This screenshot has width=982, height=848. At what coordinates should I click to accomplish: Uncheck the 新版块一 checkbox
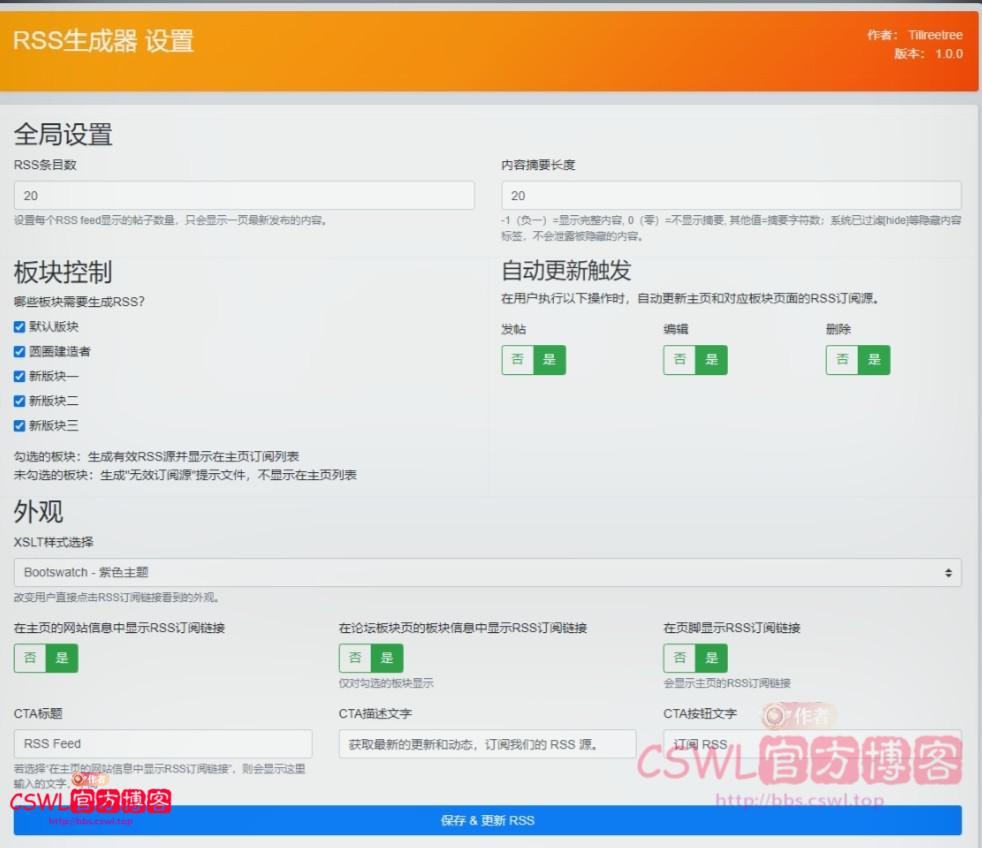pyautogui.click(x=18, y=376)
